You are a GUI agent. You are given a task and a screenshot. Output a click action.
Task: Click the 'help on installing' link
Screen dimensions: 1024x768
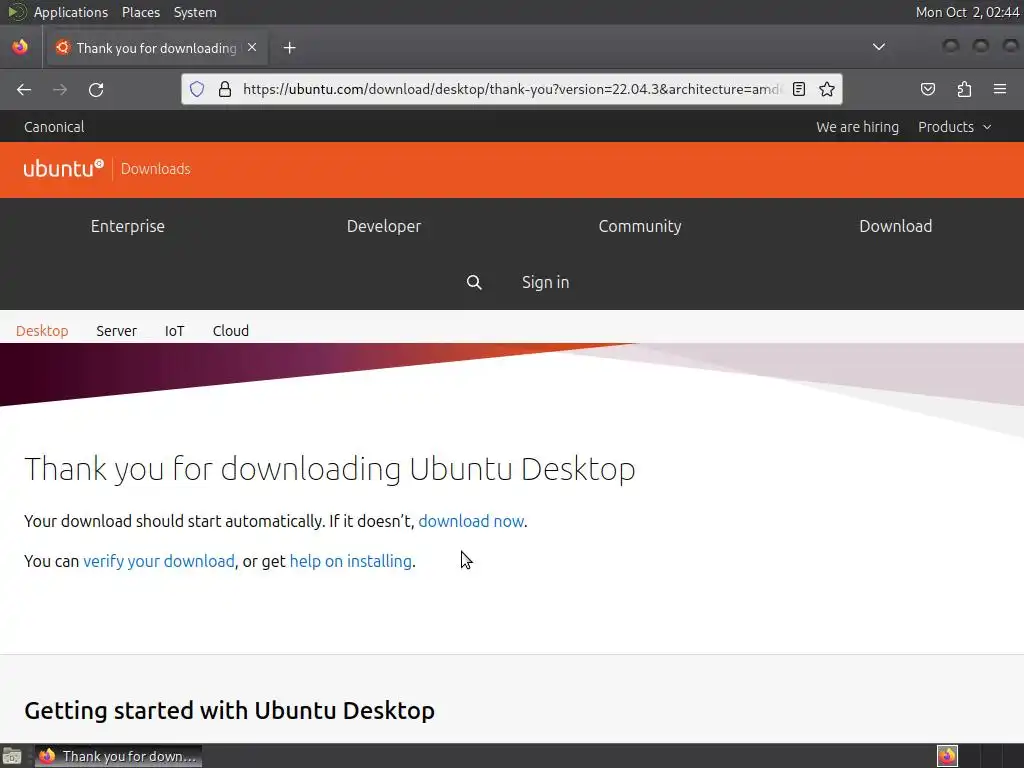point(351,561)
